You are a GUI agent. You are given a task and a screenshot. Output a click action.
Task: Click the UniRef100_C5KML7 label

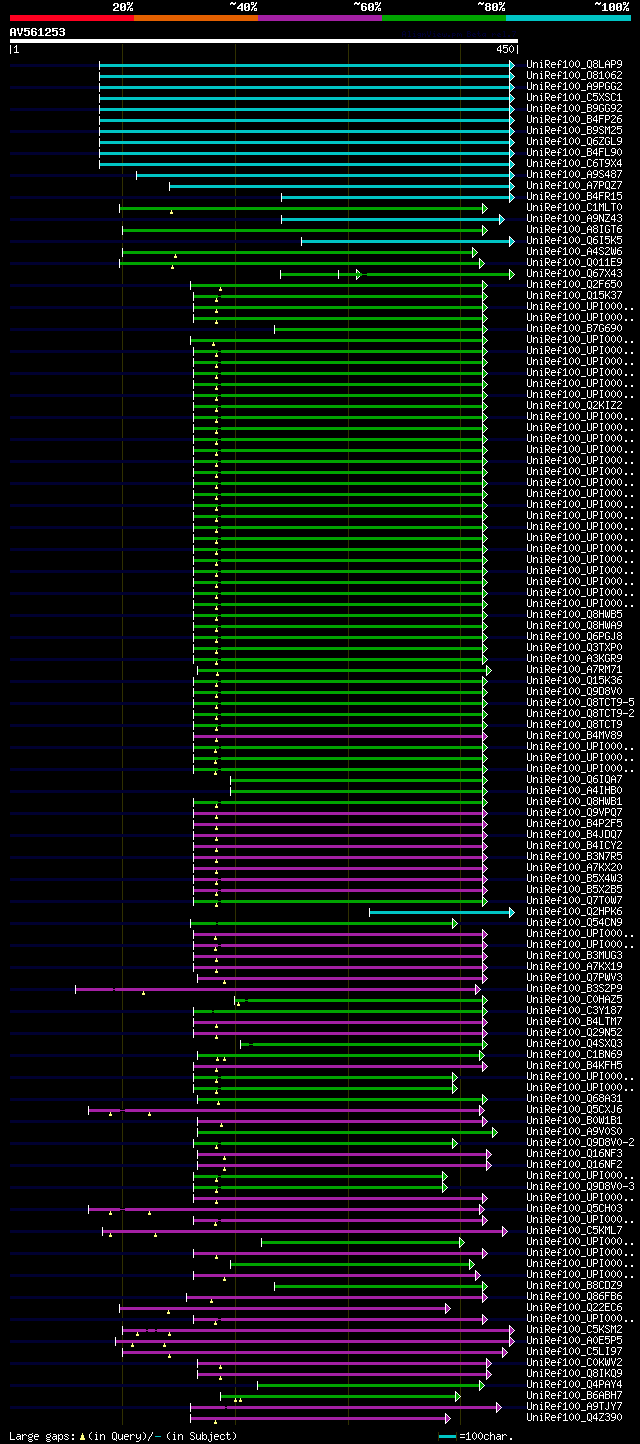coord(574,1231)
